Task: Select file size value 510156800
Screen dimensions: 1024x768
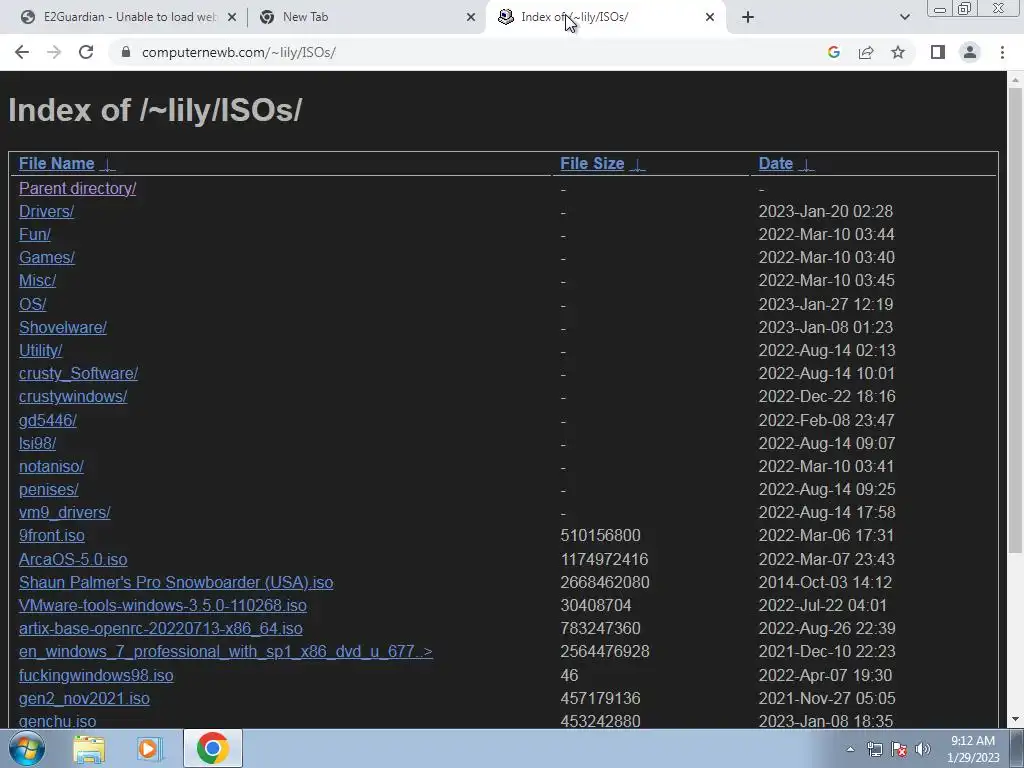Action: 600,536
